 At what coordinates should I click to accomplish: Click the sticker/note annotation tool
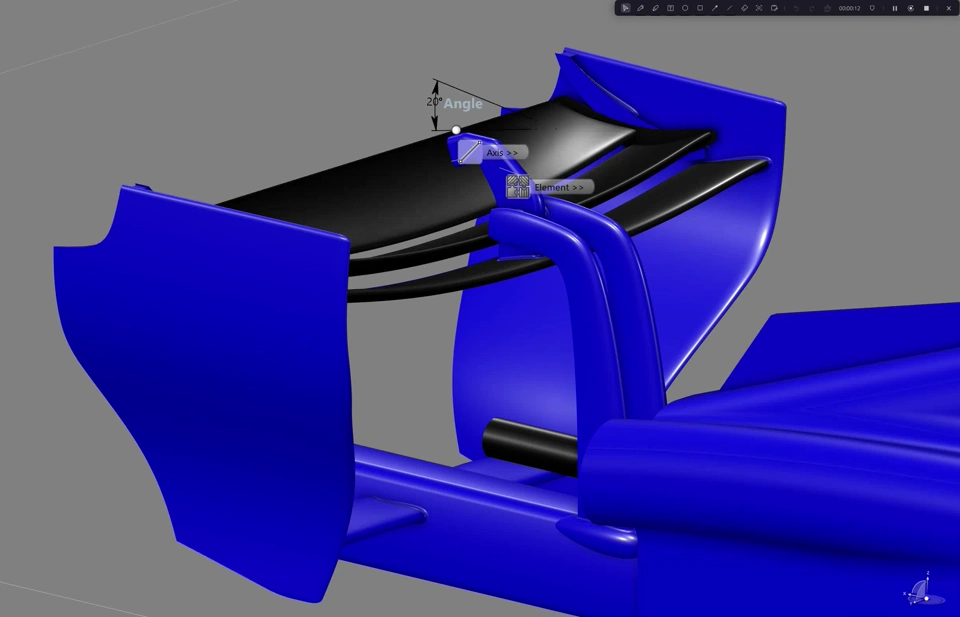pyautogui.click(x=774, y=8)
